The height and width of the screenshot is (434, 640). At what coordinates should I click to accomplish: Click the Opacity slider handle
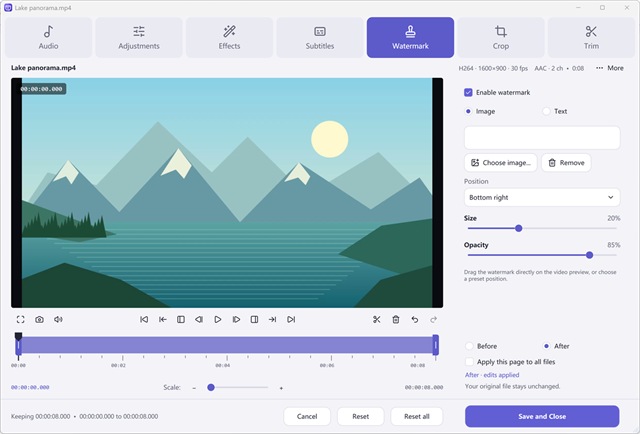pos(589,255)
